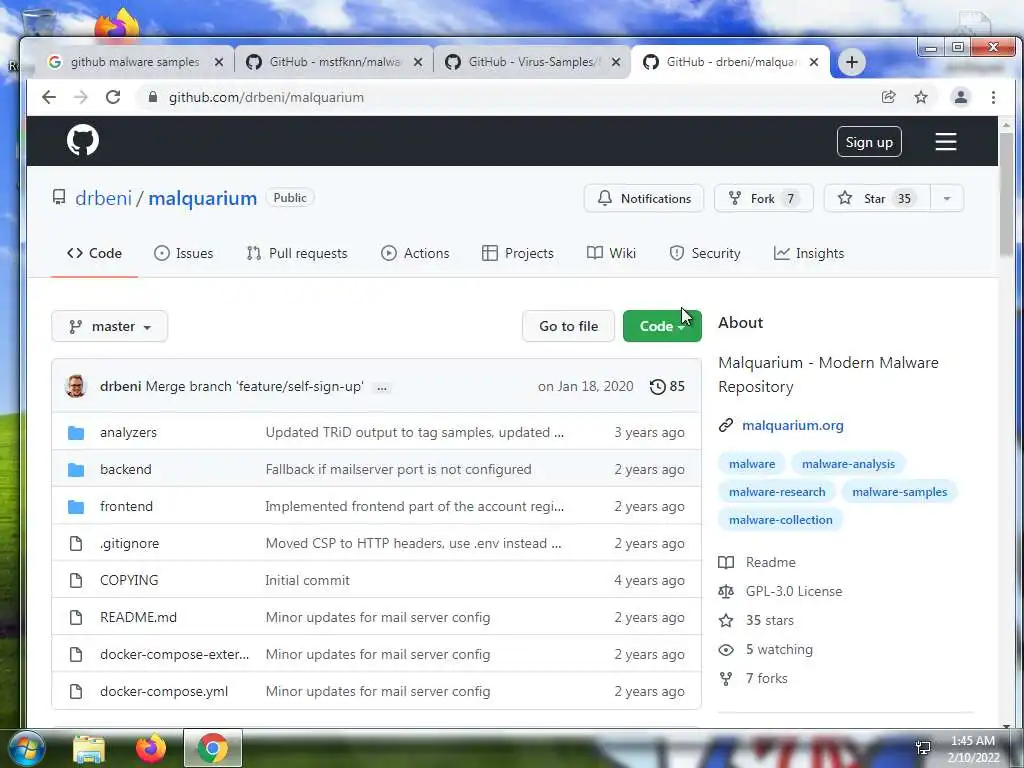Open the network tray icon

click(x=923, y=748)
